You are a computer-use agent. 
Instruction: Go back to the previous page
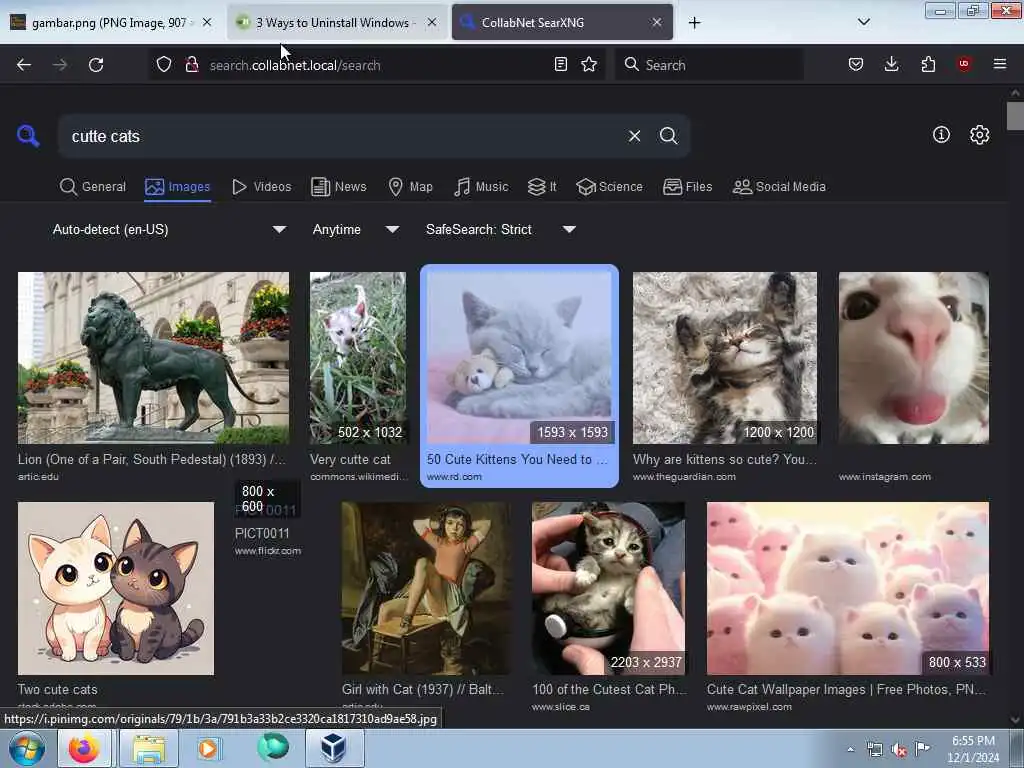(24, 65)
